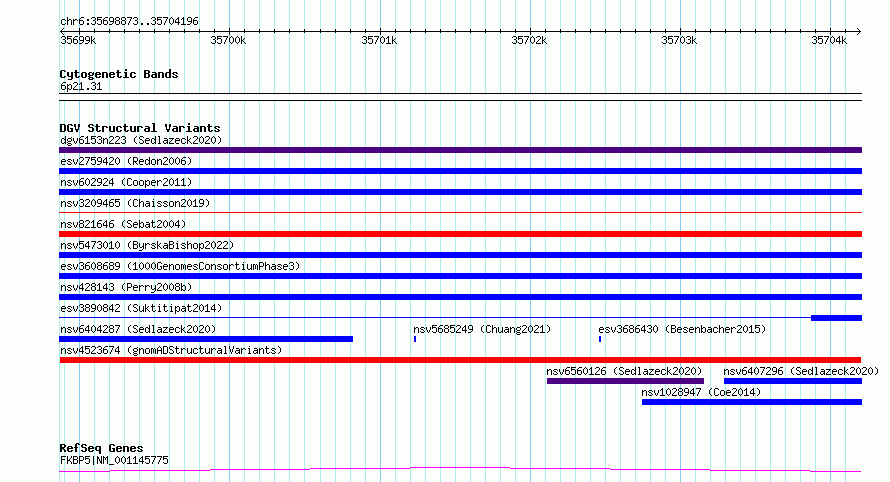
Task: Open nsv428143 (Perry2008b) variant label
Action: pyautogui.click(x=126, y=287)
